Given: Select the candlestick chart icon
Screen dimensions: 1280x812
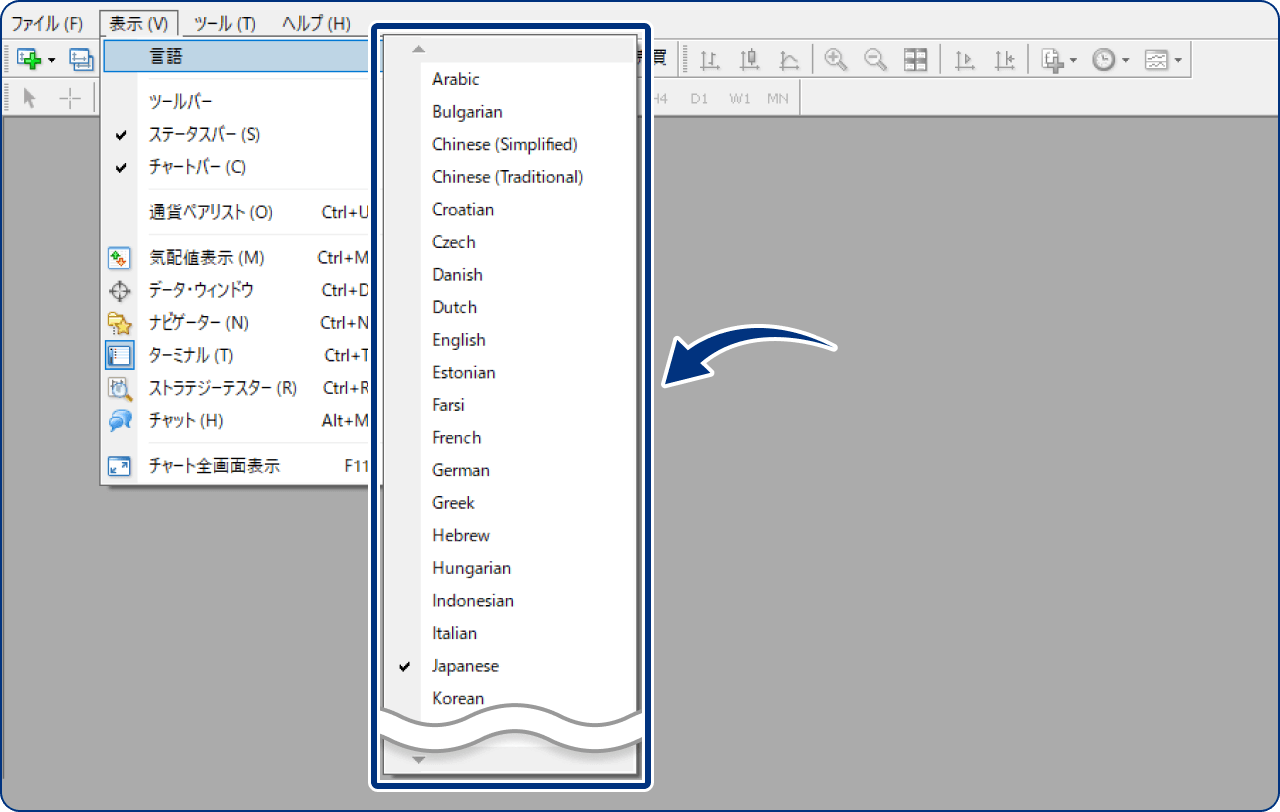Looking at the screenshot, I should 750,60.
